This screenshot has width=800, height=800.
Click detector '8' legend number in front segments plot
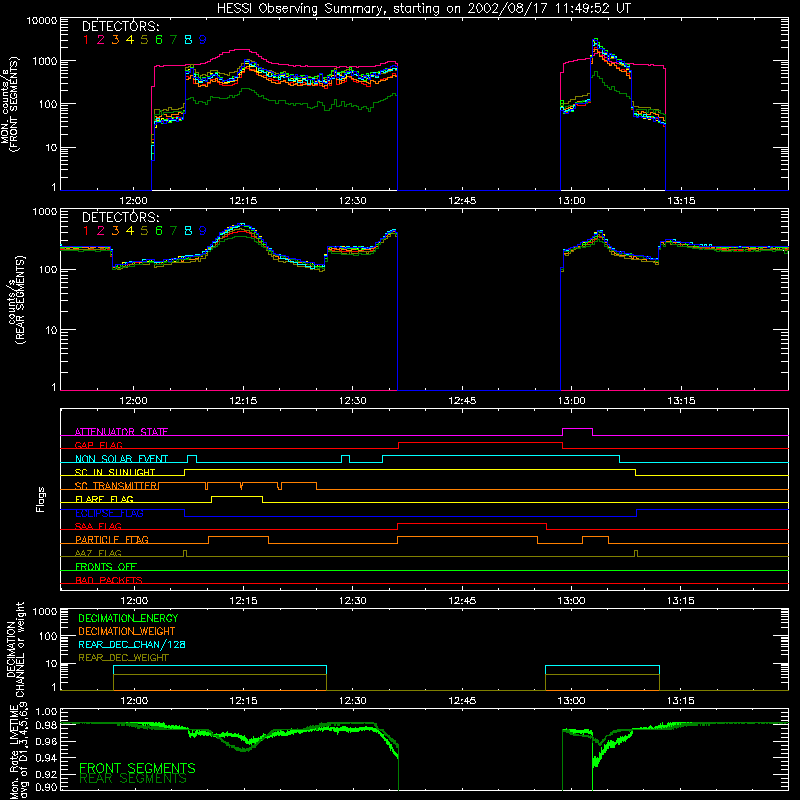(188, 40)
